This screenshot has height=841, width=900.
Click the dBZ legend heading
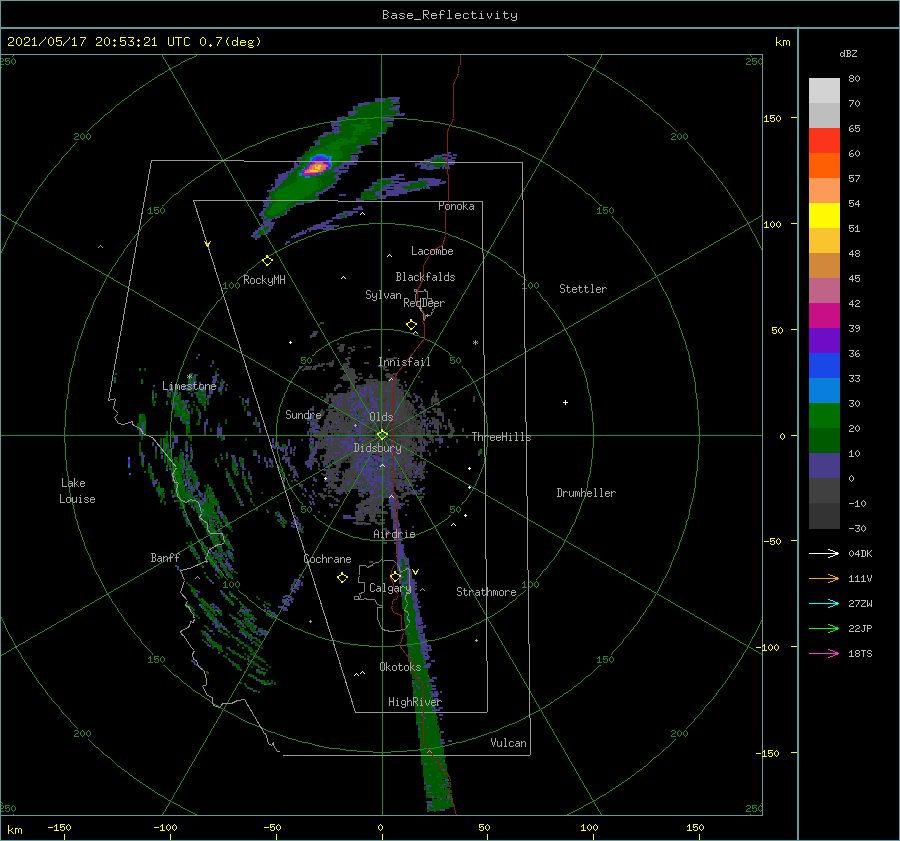848,53
